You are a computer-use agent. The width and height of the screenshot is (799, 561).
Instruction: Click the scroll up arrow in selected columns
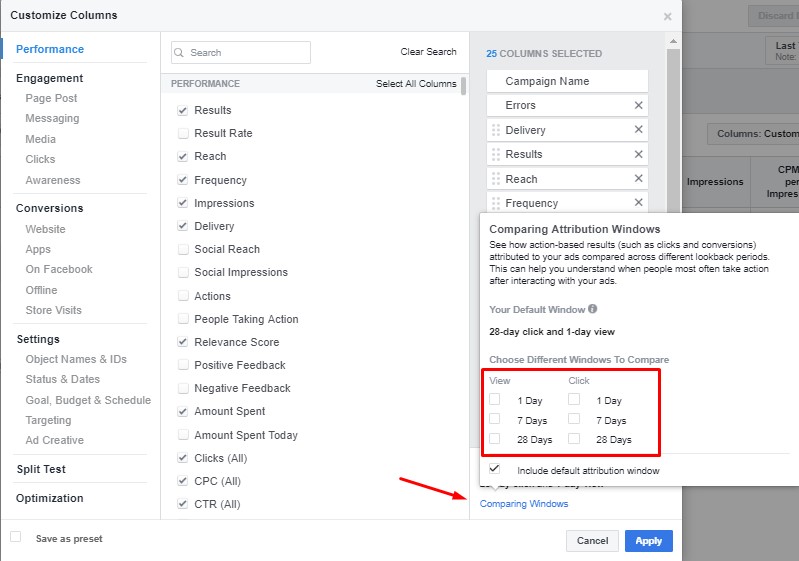(673, 41)
